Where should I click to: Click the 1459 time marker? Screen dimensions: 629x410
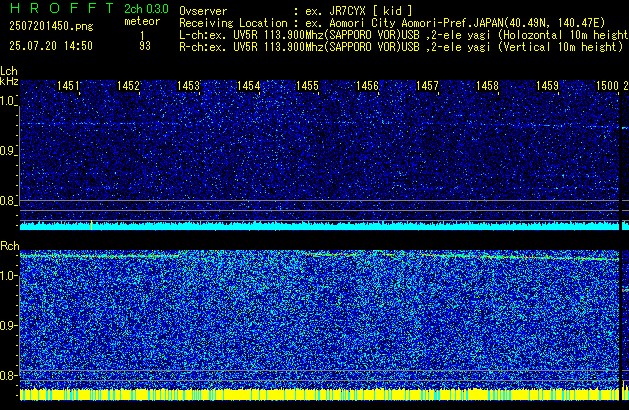547,86
